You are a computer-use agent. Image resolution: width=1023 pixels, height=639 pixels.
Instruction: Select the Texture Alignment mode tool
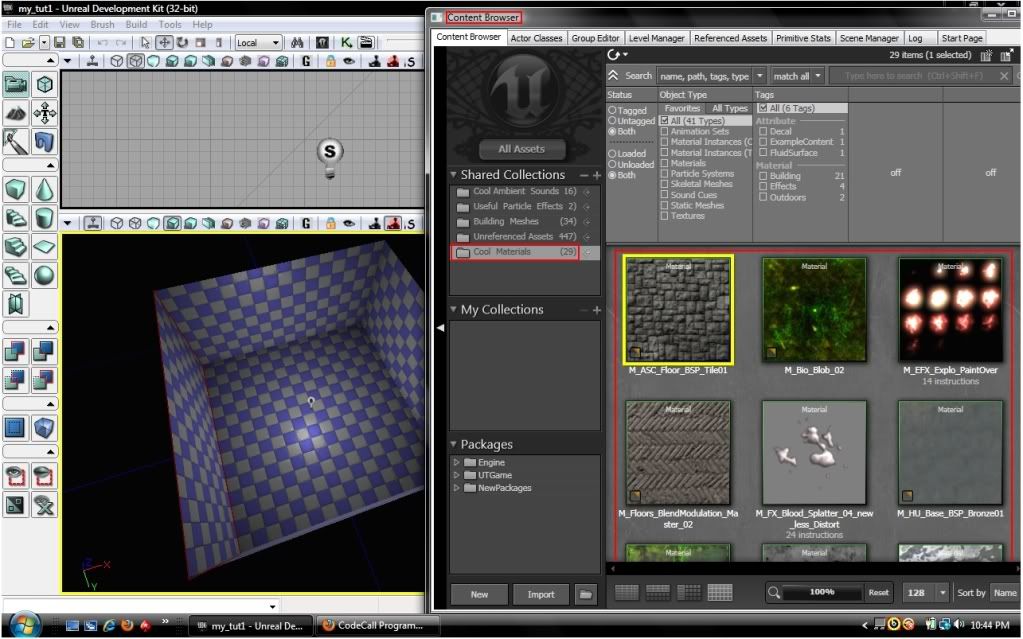44,114
